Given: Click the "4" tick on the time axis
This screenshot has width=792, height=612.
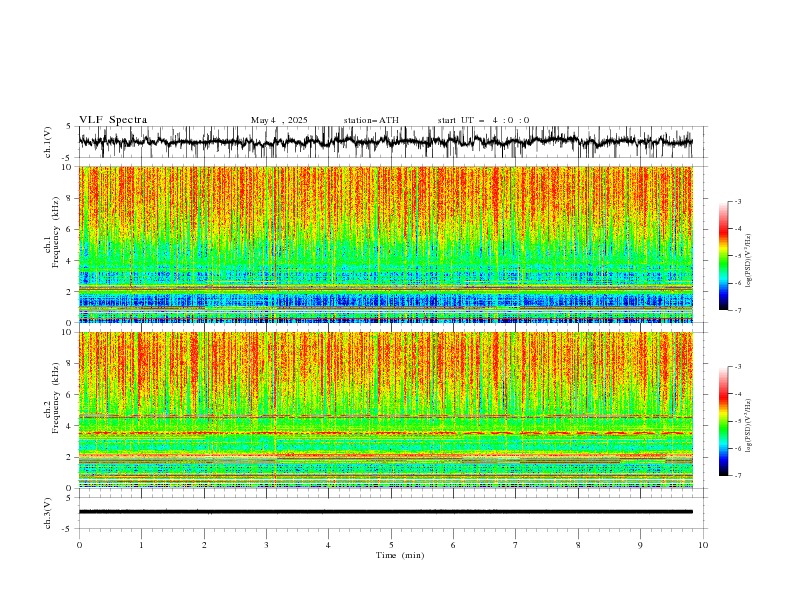Looking at the screenshot, I should click(x=329, y=545).
